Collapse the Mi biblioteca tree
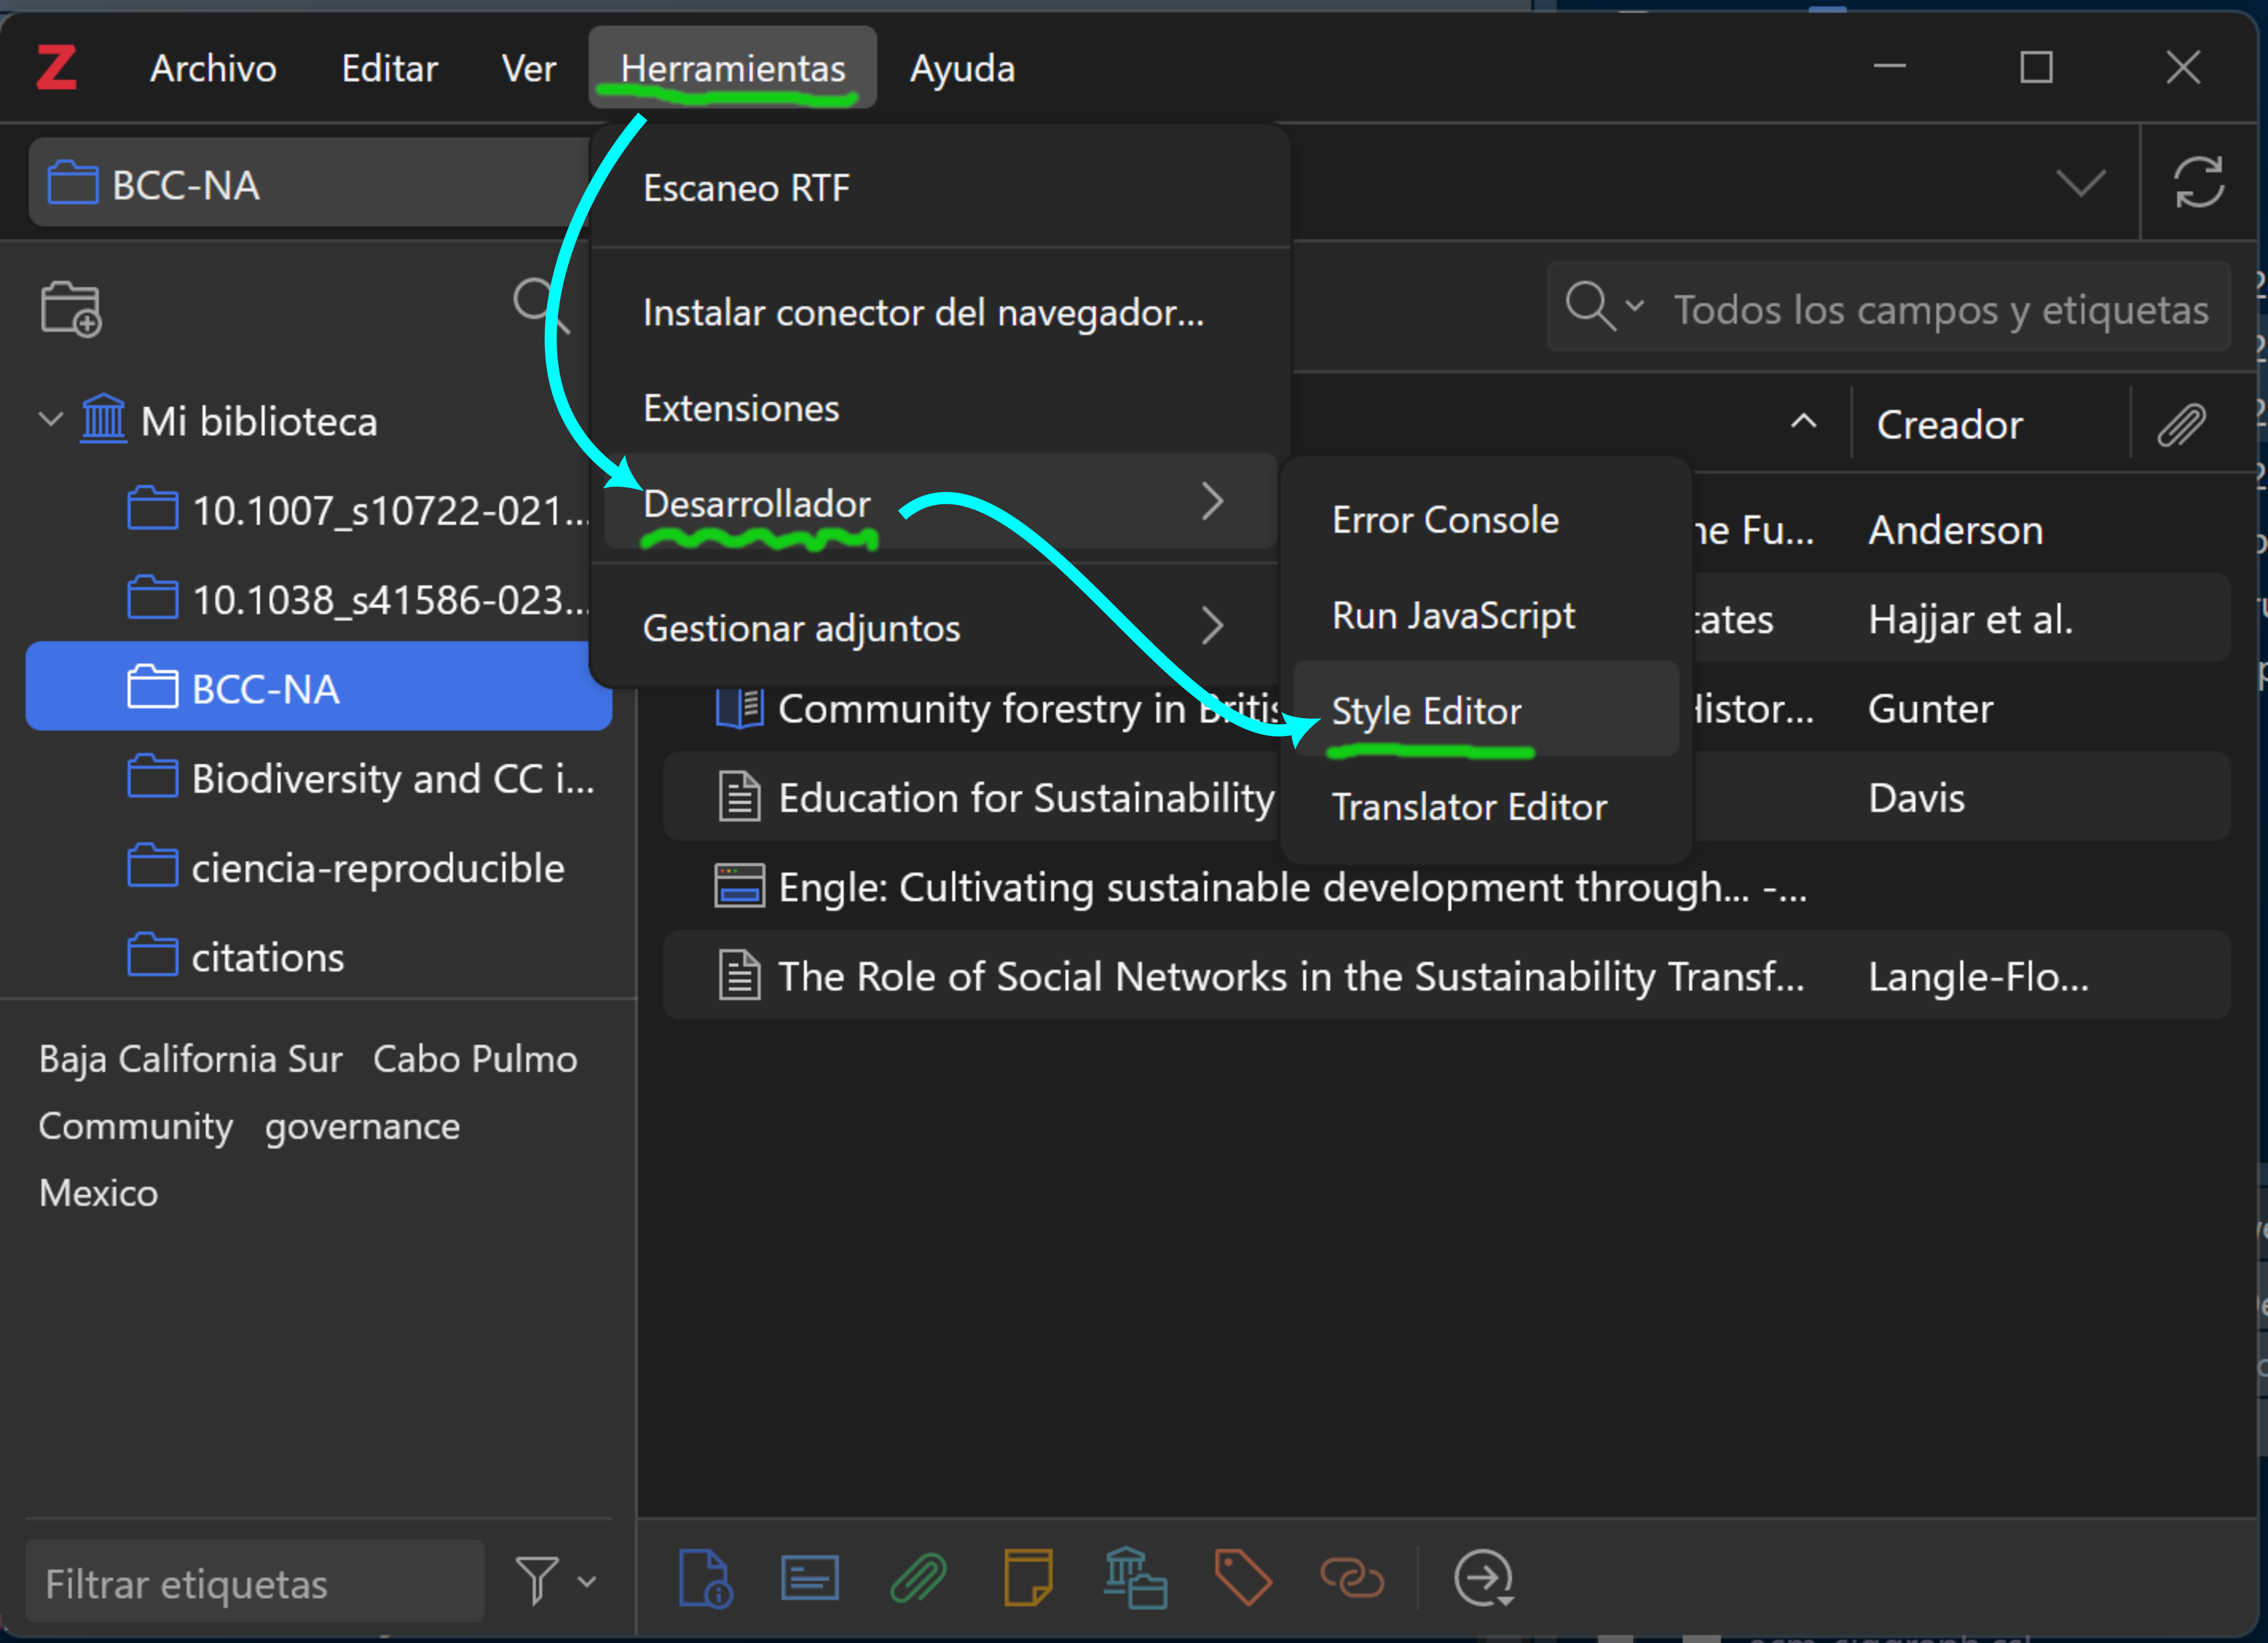The image size is (2268, 1643). (x=50, y=420)
